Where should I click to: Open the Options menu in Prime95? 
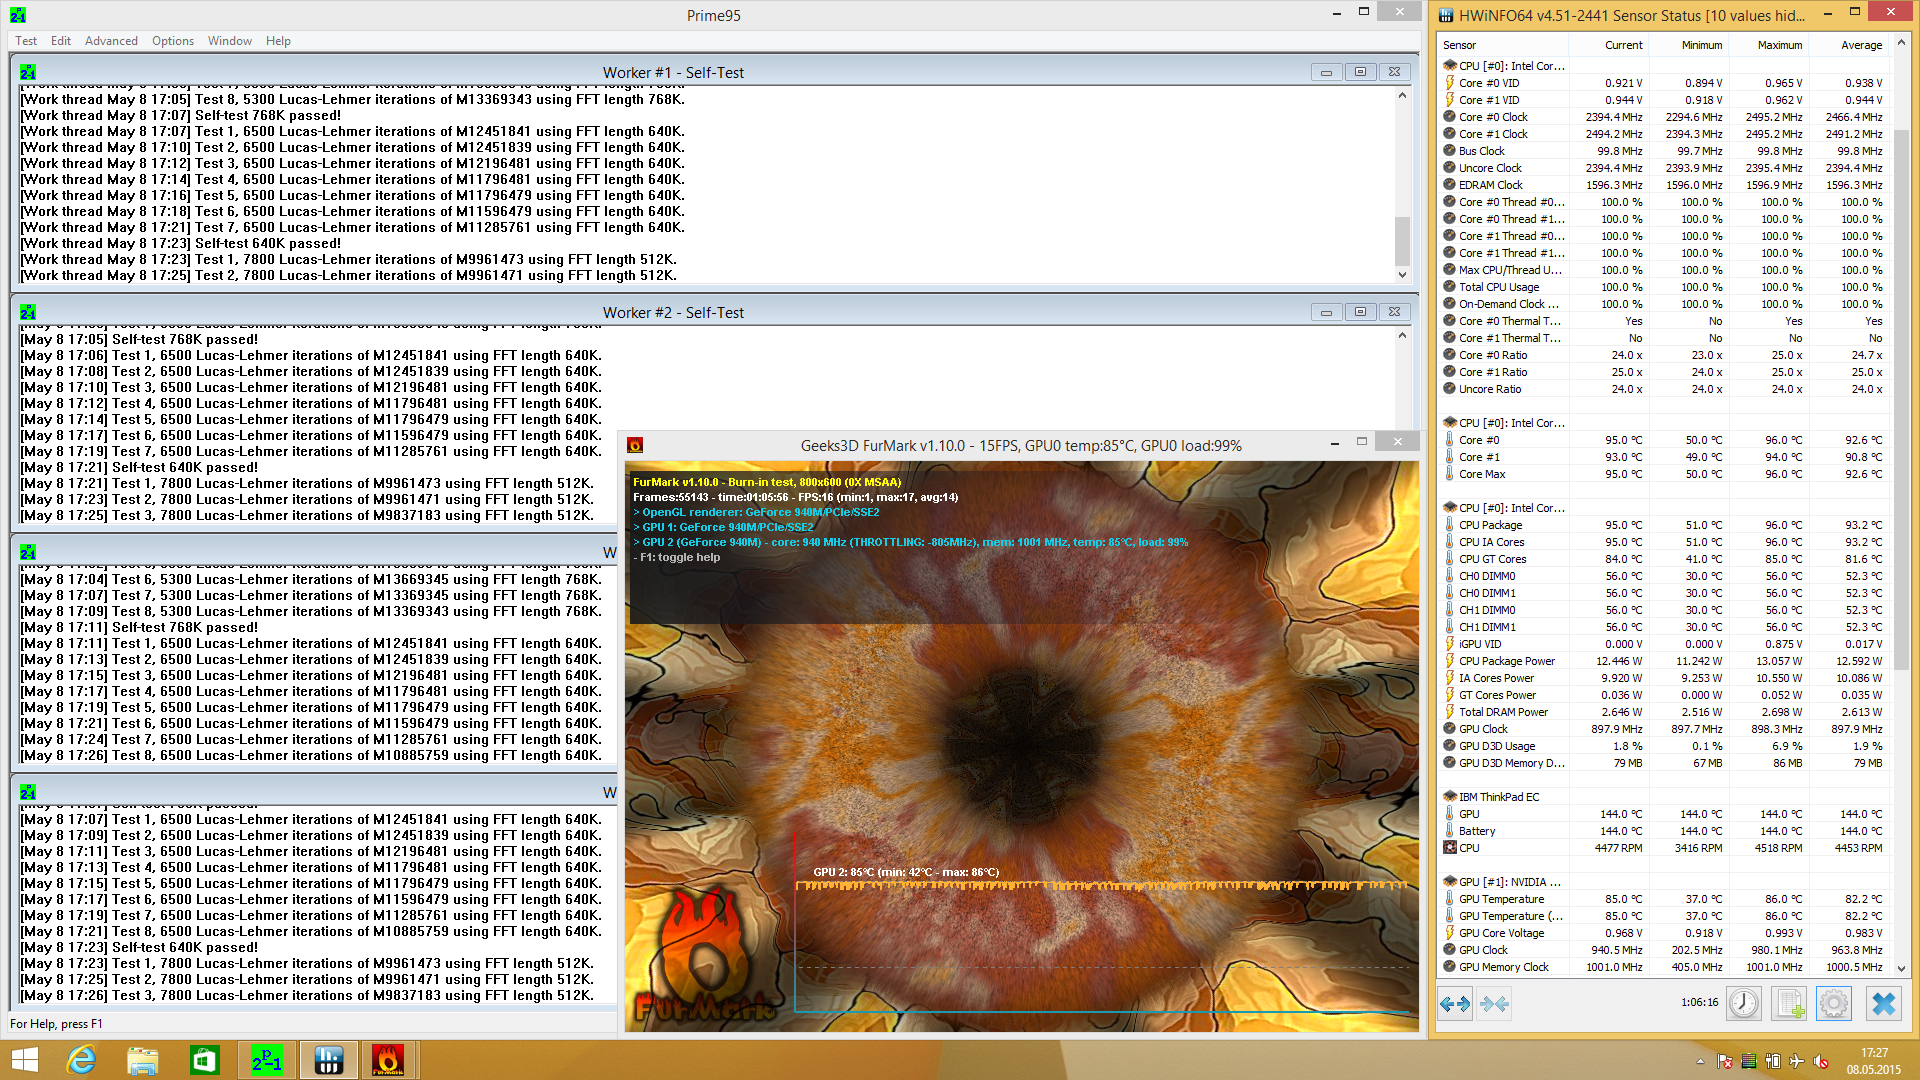pos(173,41)
